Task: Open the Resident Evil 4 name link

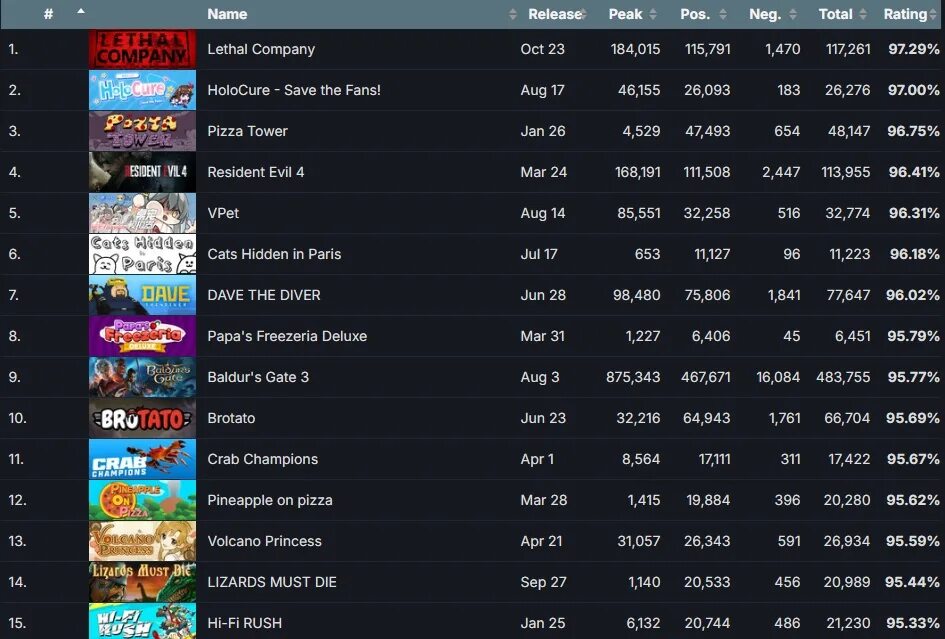Action: 256,172
